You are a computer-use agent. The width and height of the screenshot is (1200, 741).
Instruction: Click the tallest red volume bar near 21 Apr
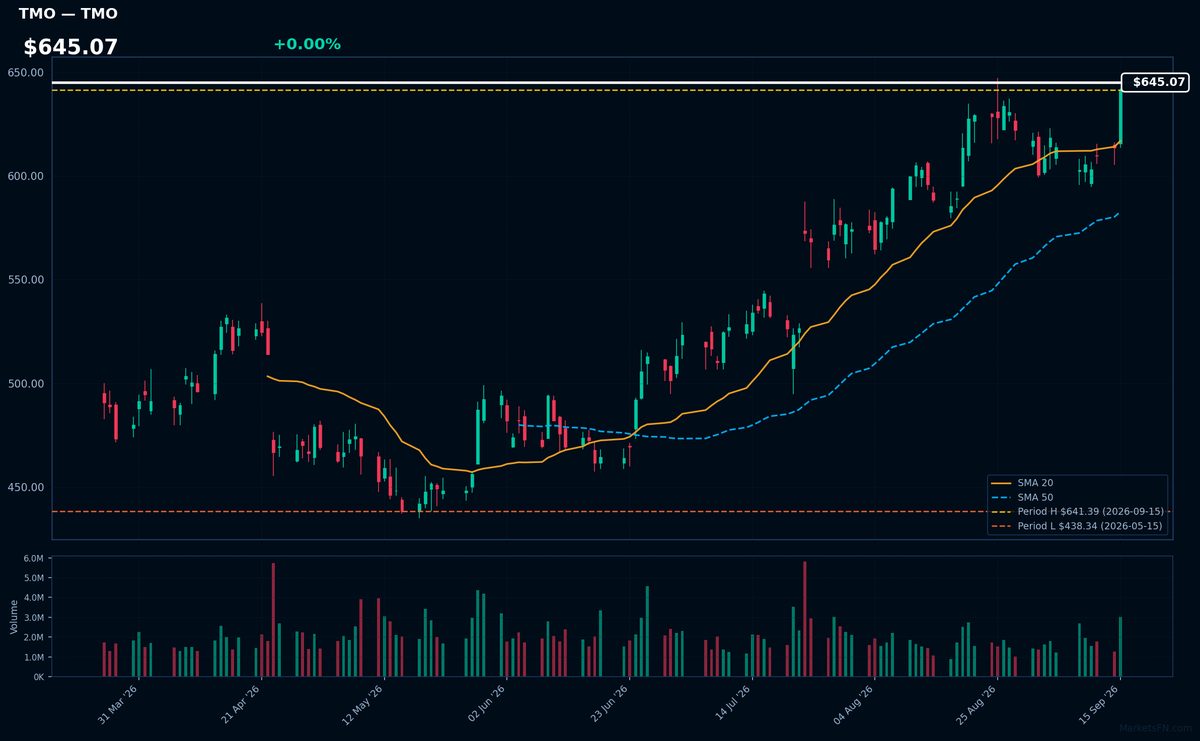click(x=273, y=620)
